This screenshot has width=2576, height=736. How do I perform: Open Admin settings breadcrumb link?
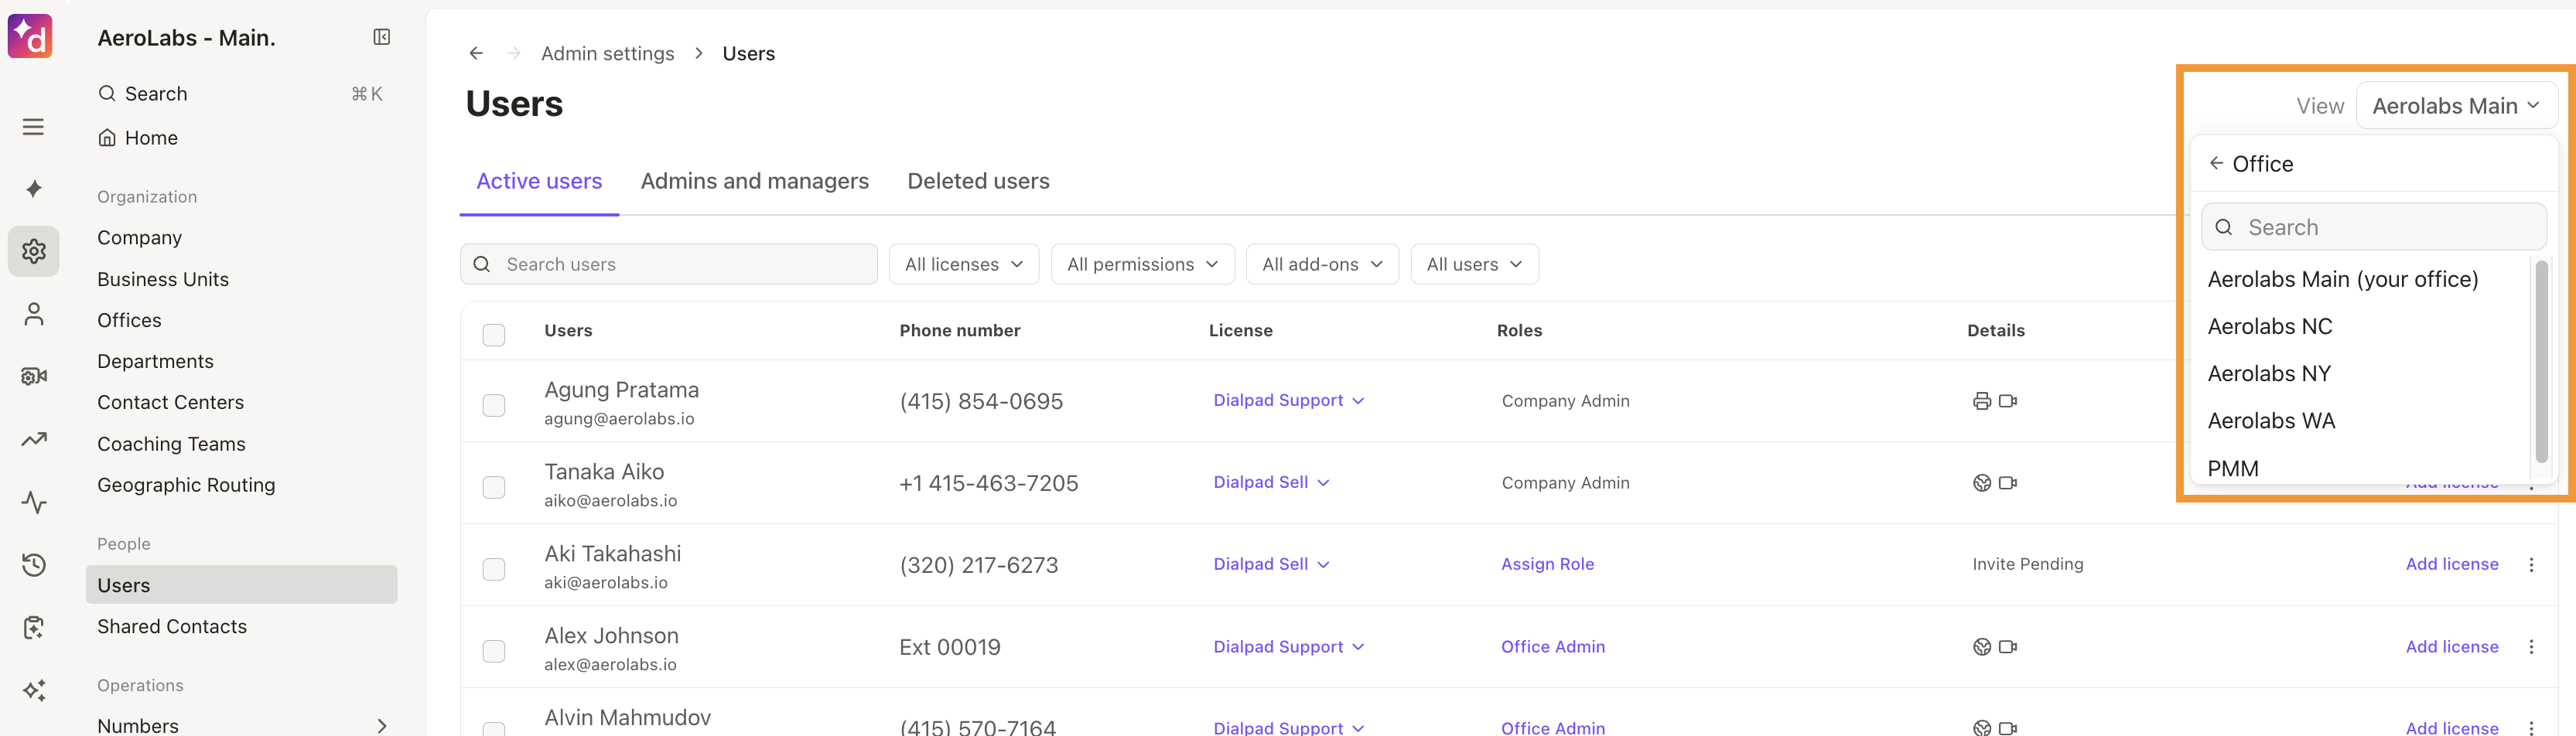(x=607, y=53)
